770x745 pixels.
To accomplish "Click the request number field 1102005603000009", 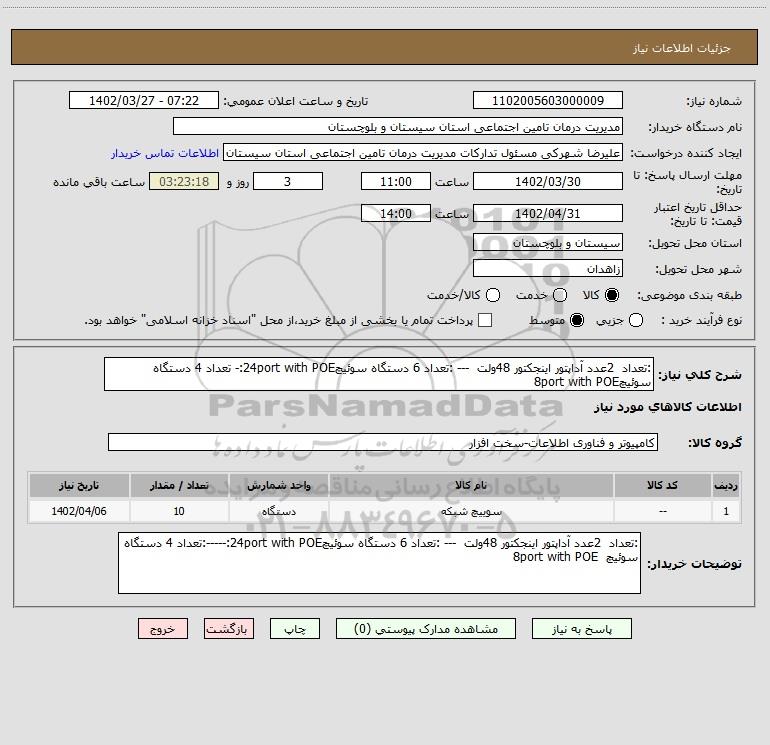I will (548, 101).
